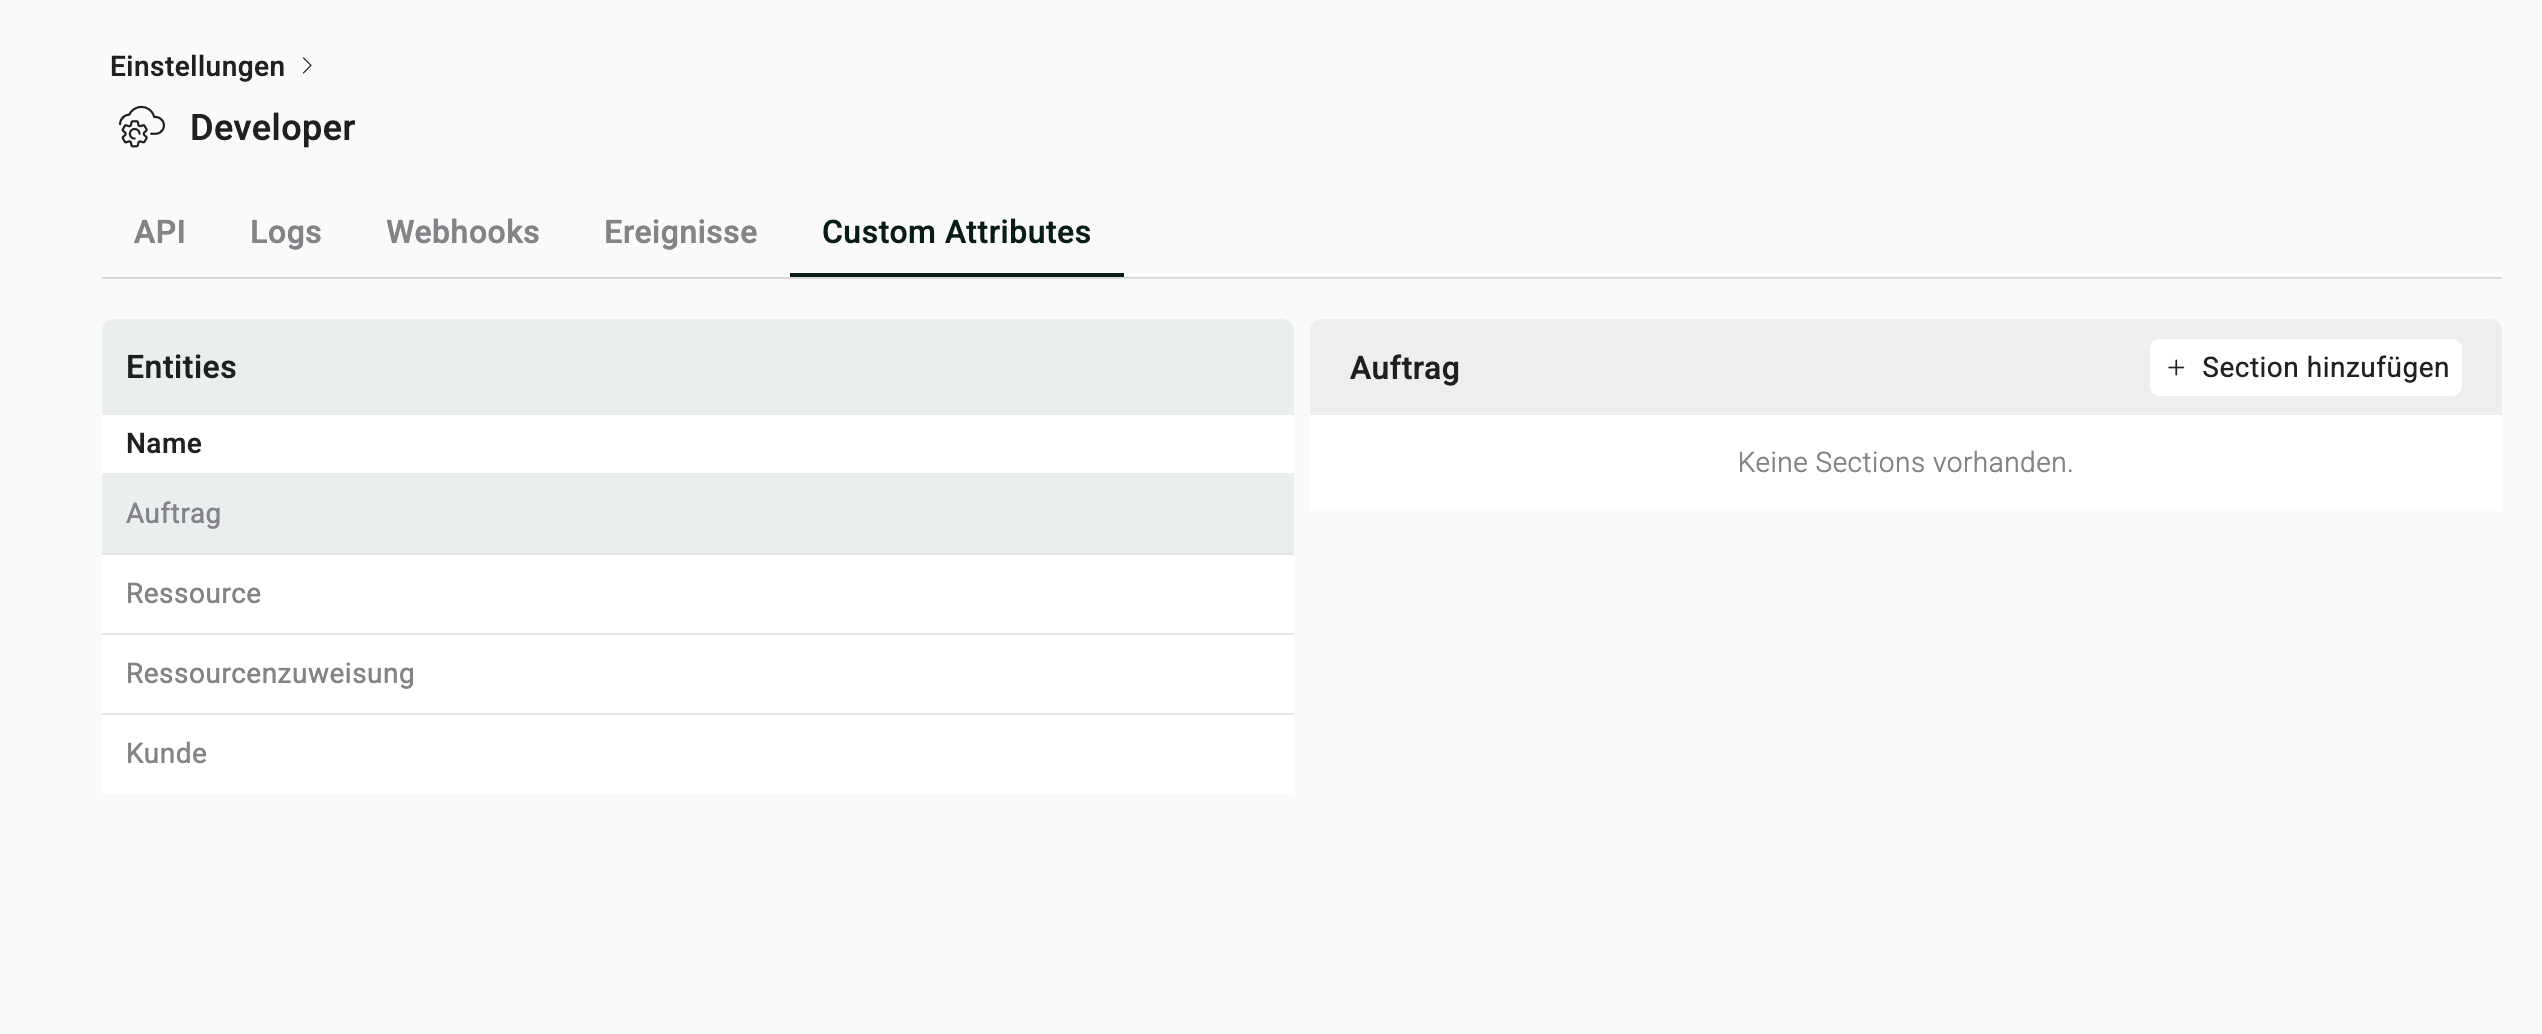Click the breadcrumb chevron after Einstellungen
Image resolution: width=2542 pixels, height=1034 pixels.
coord(308,66)
